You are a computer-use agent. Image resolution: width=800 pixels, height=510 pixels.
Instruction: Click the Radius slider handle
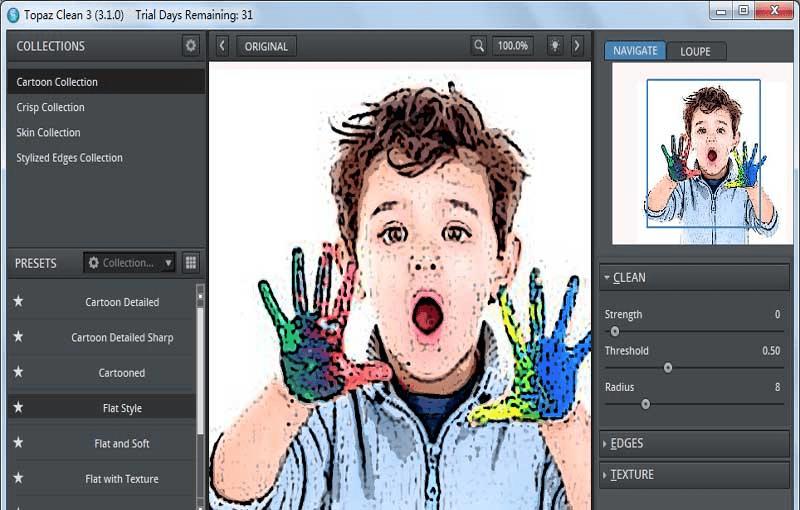click(645, 404)
